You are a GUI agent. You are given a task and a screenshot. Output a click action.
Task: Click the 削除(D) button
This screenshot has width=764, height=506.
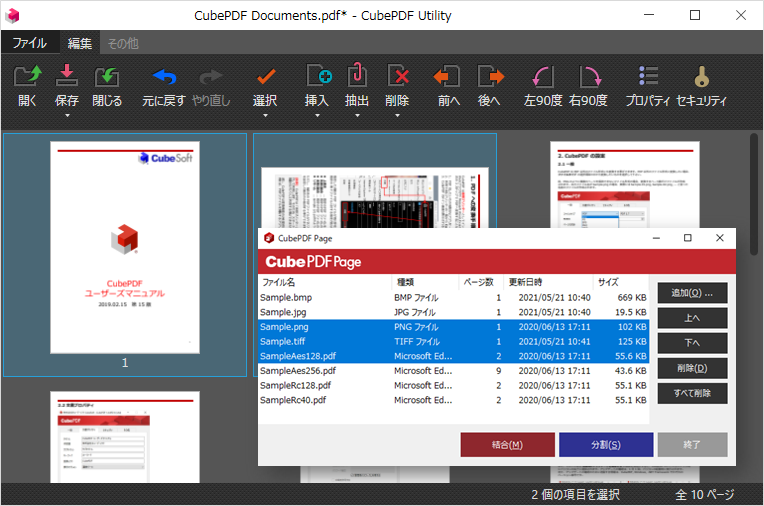pos(692,368)
